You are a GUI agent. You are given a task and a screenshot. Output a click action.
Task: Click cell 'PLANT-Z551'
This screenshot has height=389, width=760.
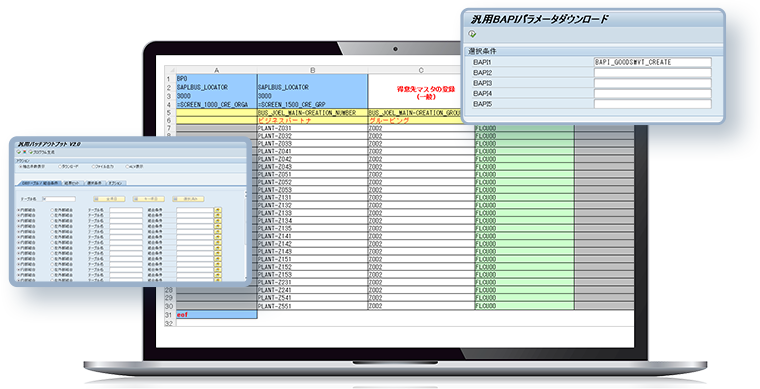click(x=313, y=306)
